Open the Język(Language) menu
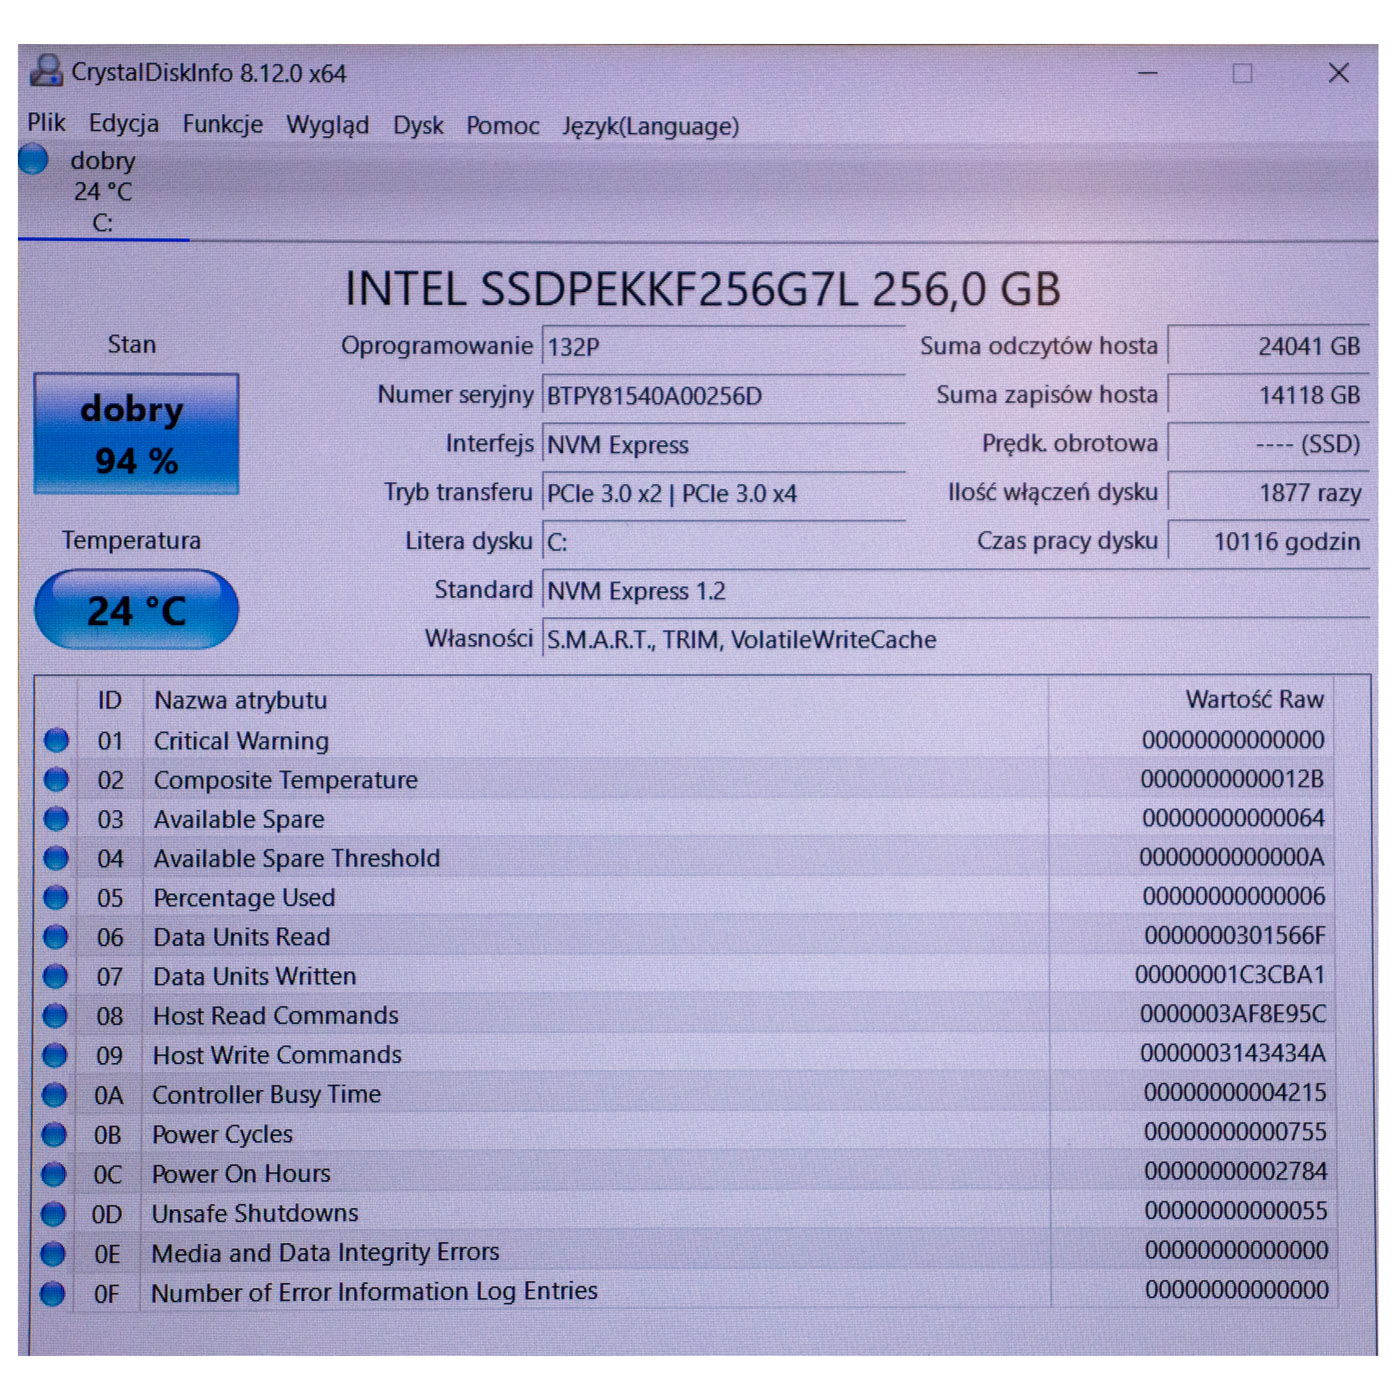This screenshot has width=1400, height=1400. [x=651, y=126]
